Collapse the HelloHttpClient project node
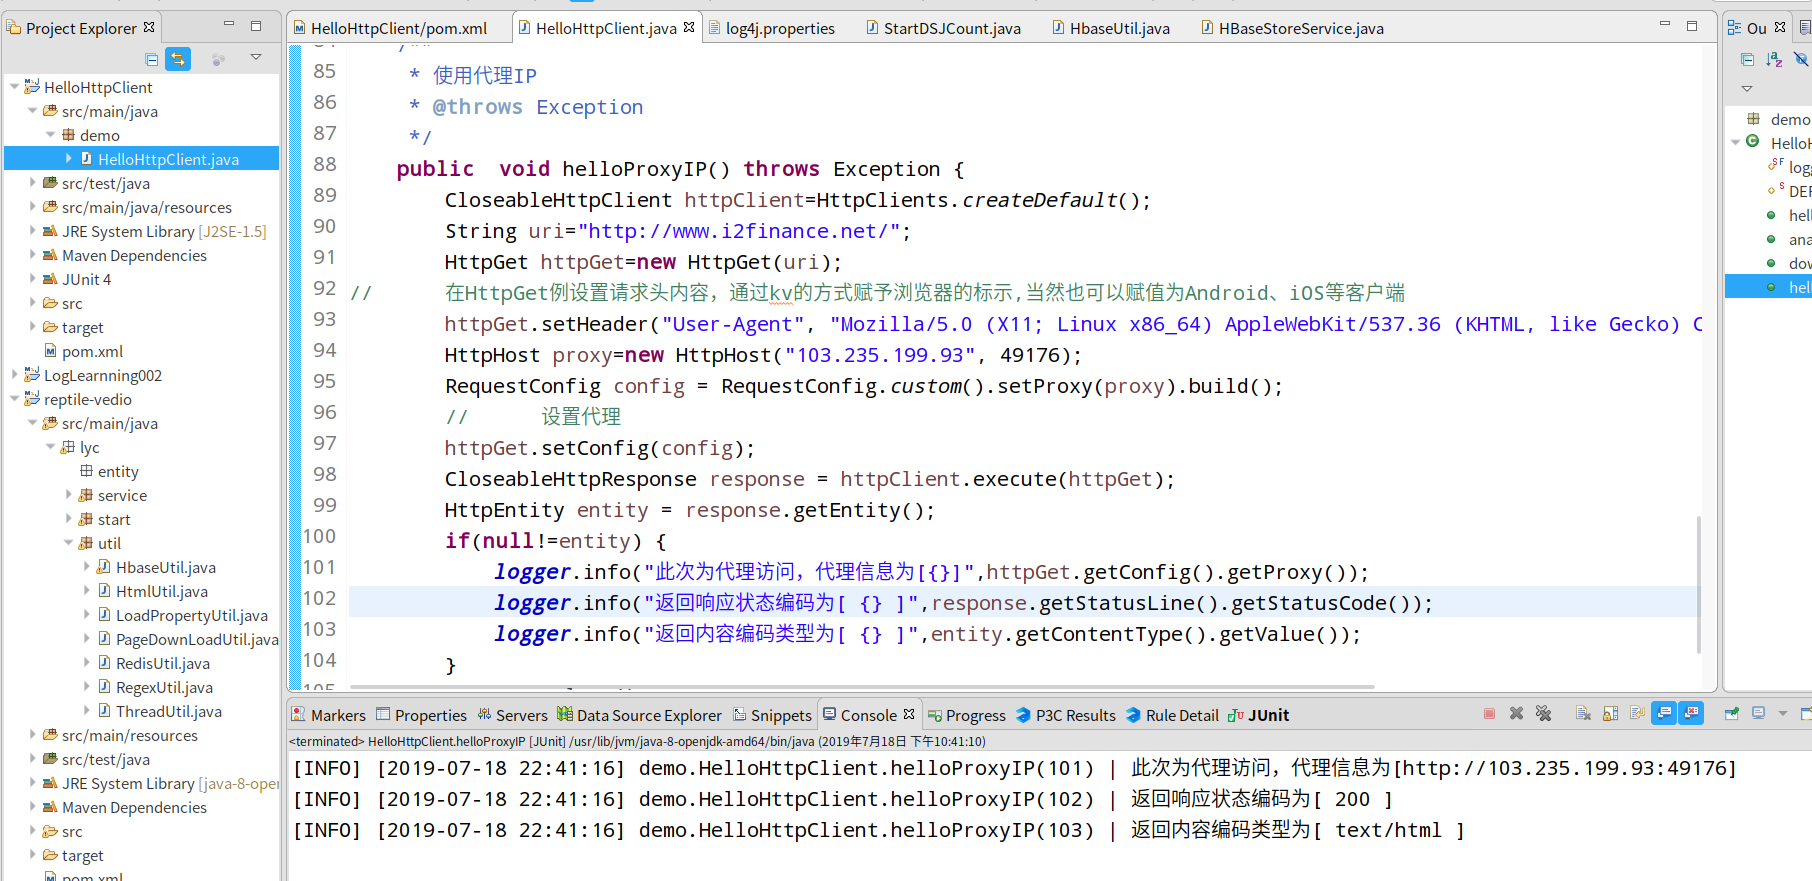 click(14, 87)
